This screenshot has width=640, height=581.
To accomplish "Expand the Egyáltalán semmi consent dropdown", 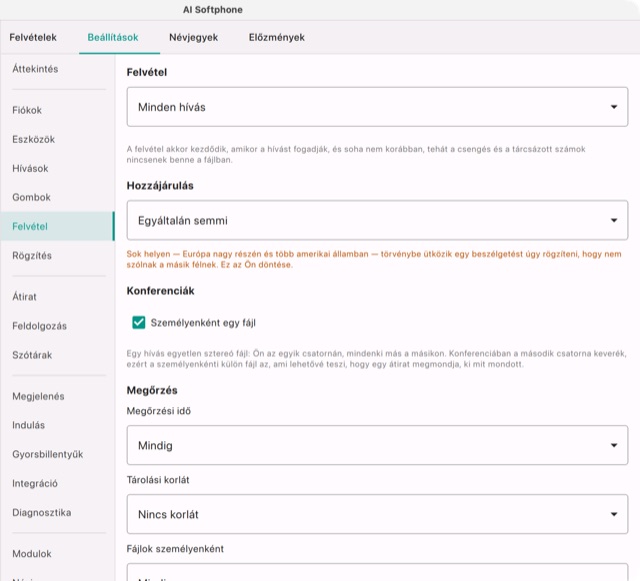I will tap(377, 220).
